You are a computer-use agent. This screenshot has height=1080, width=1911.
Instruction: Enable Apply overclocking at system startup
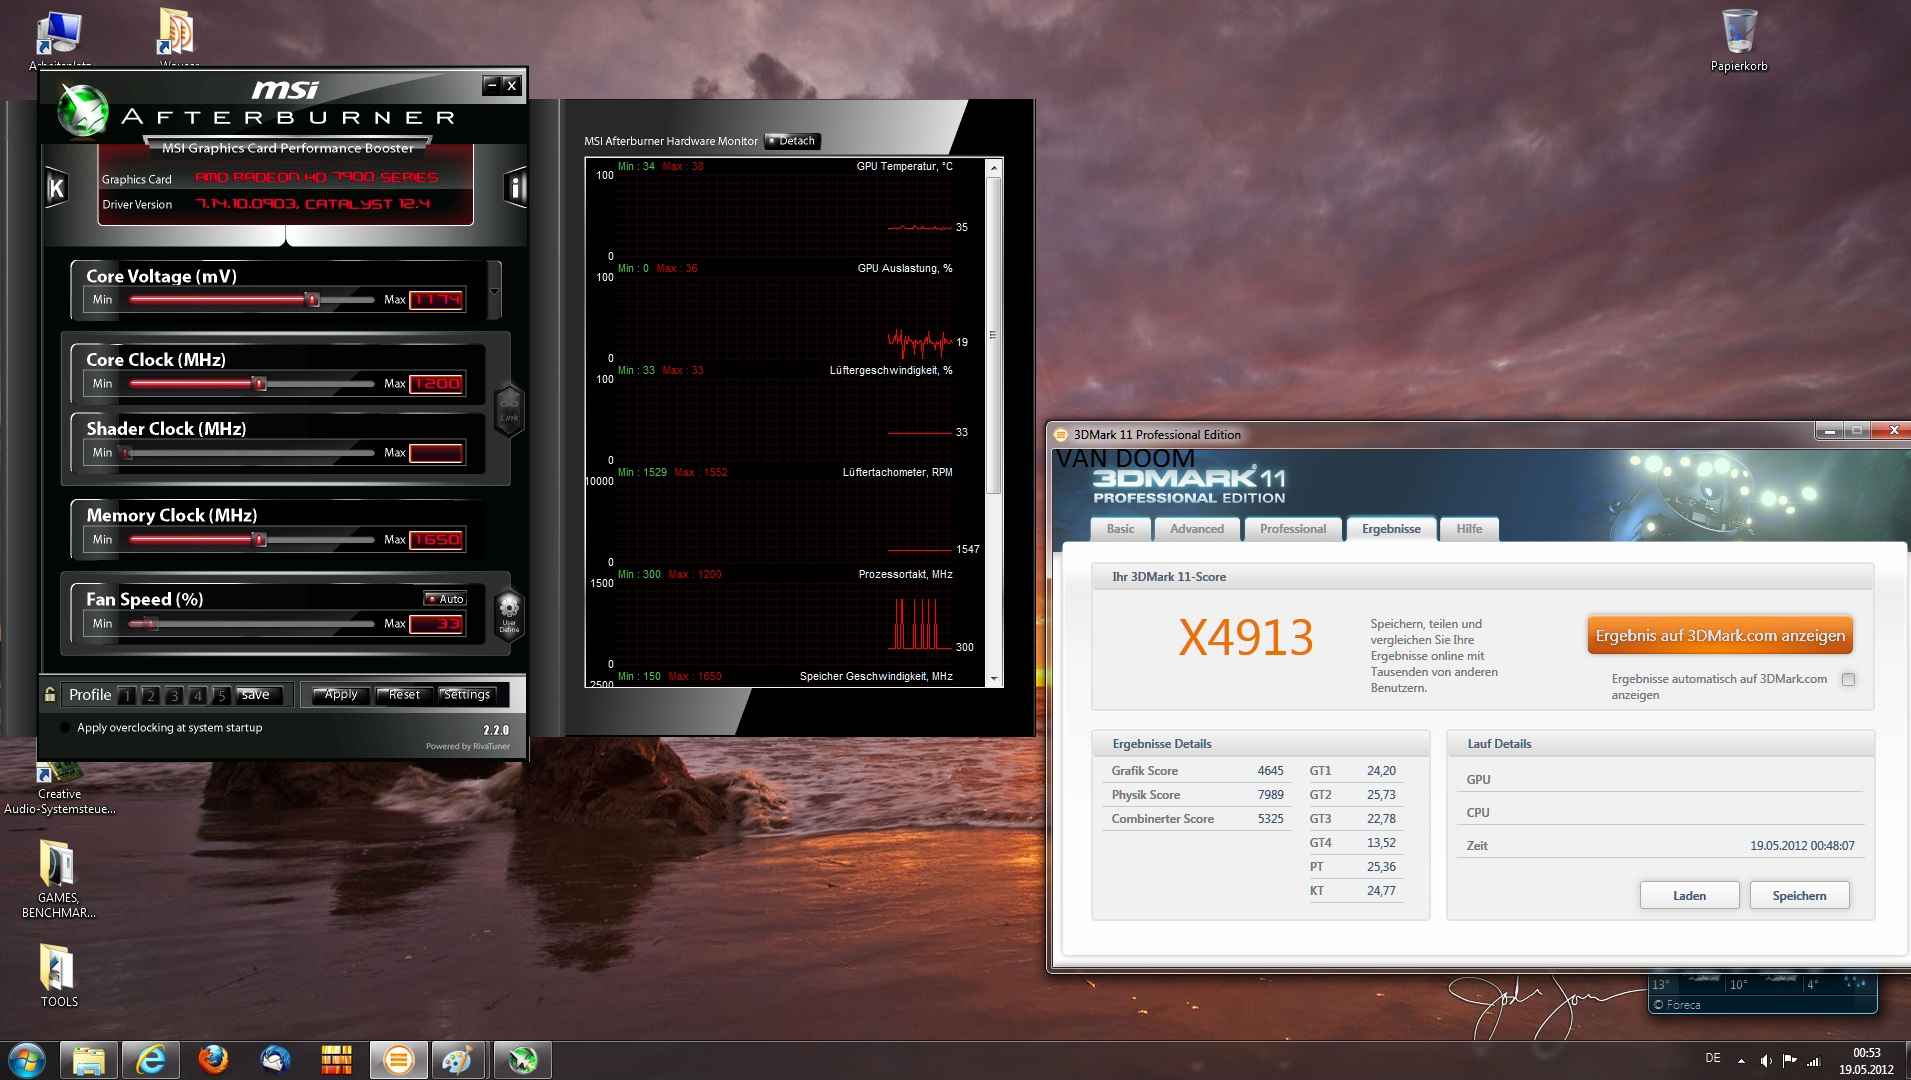click(66, 728)
